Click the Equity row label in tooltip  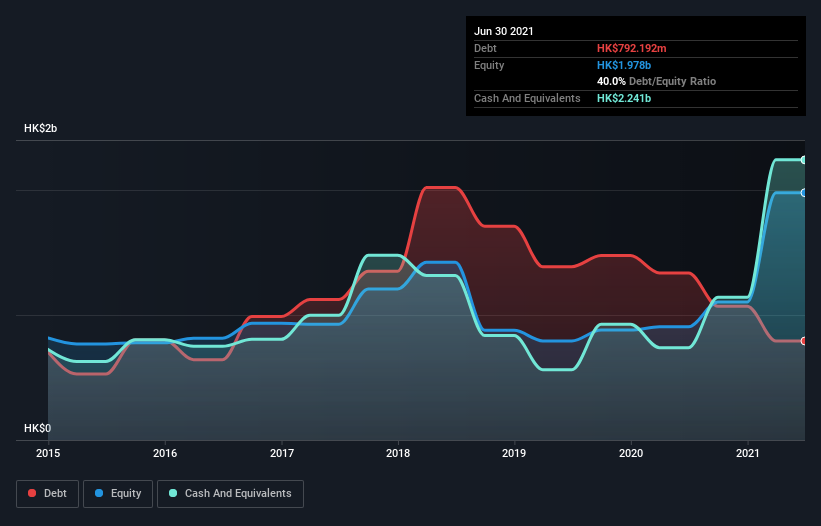[x=489, y=65]
